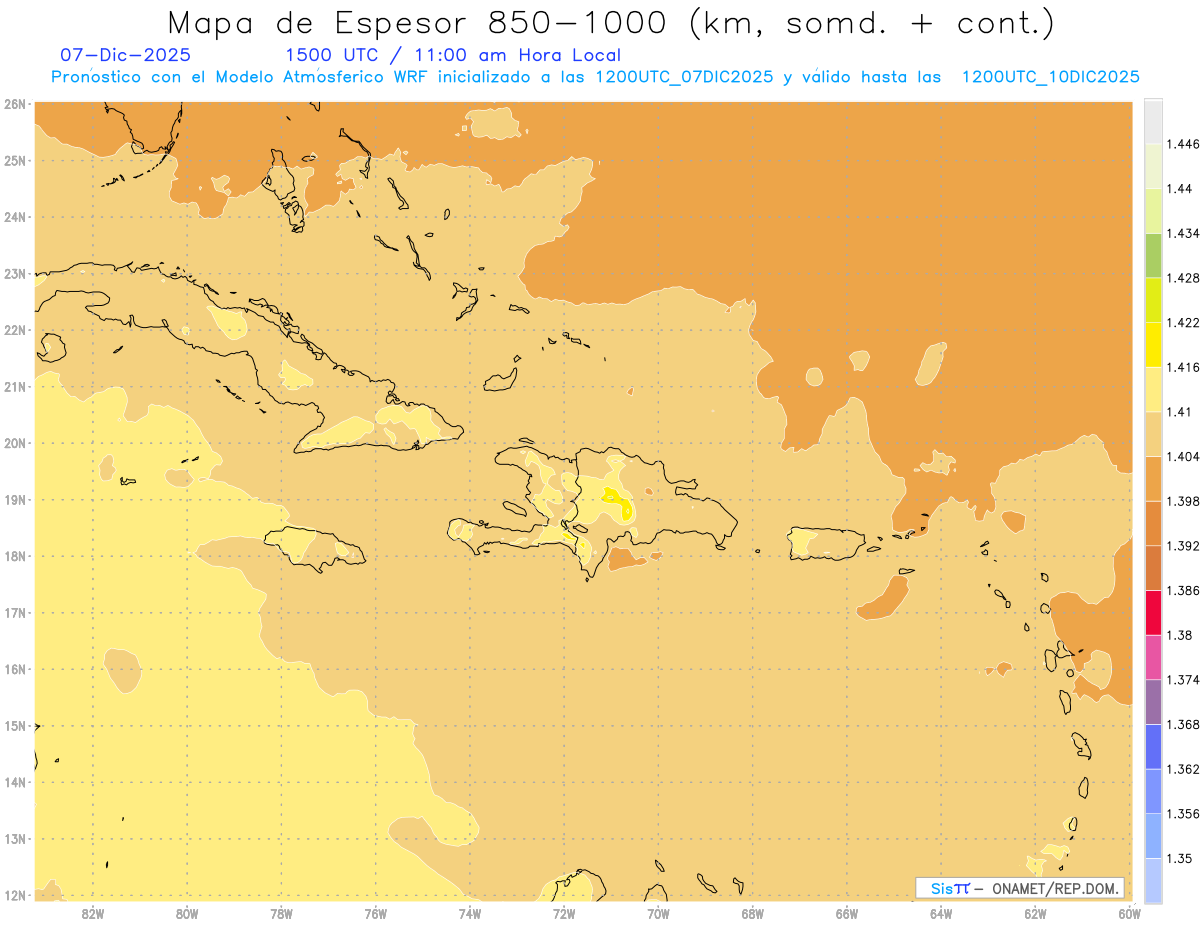The width and height of the screenshot is (1200, 927).
Task: Select the 1.374 pink legend swatch
Action: pos(1153,657)
